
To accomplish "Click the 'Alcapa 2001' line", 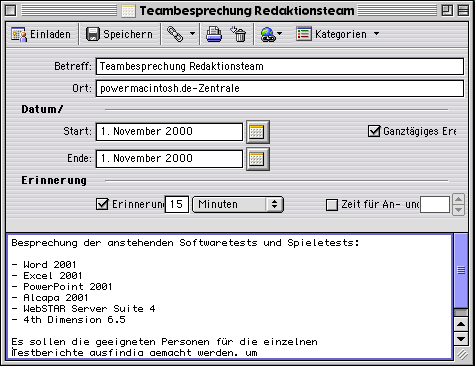I will click(50, 298).
